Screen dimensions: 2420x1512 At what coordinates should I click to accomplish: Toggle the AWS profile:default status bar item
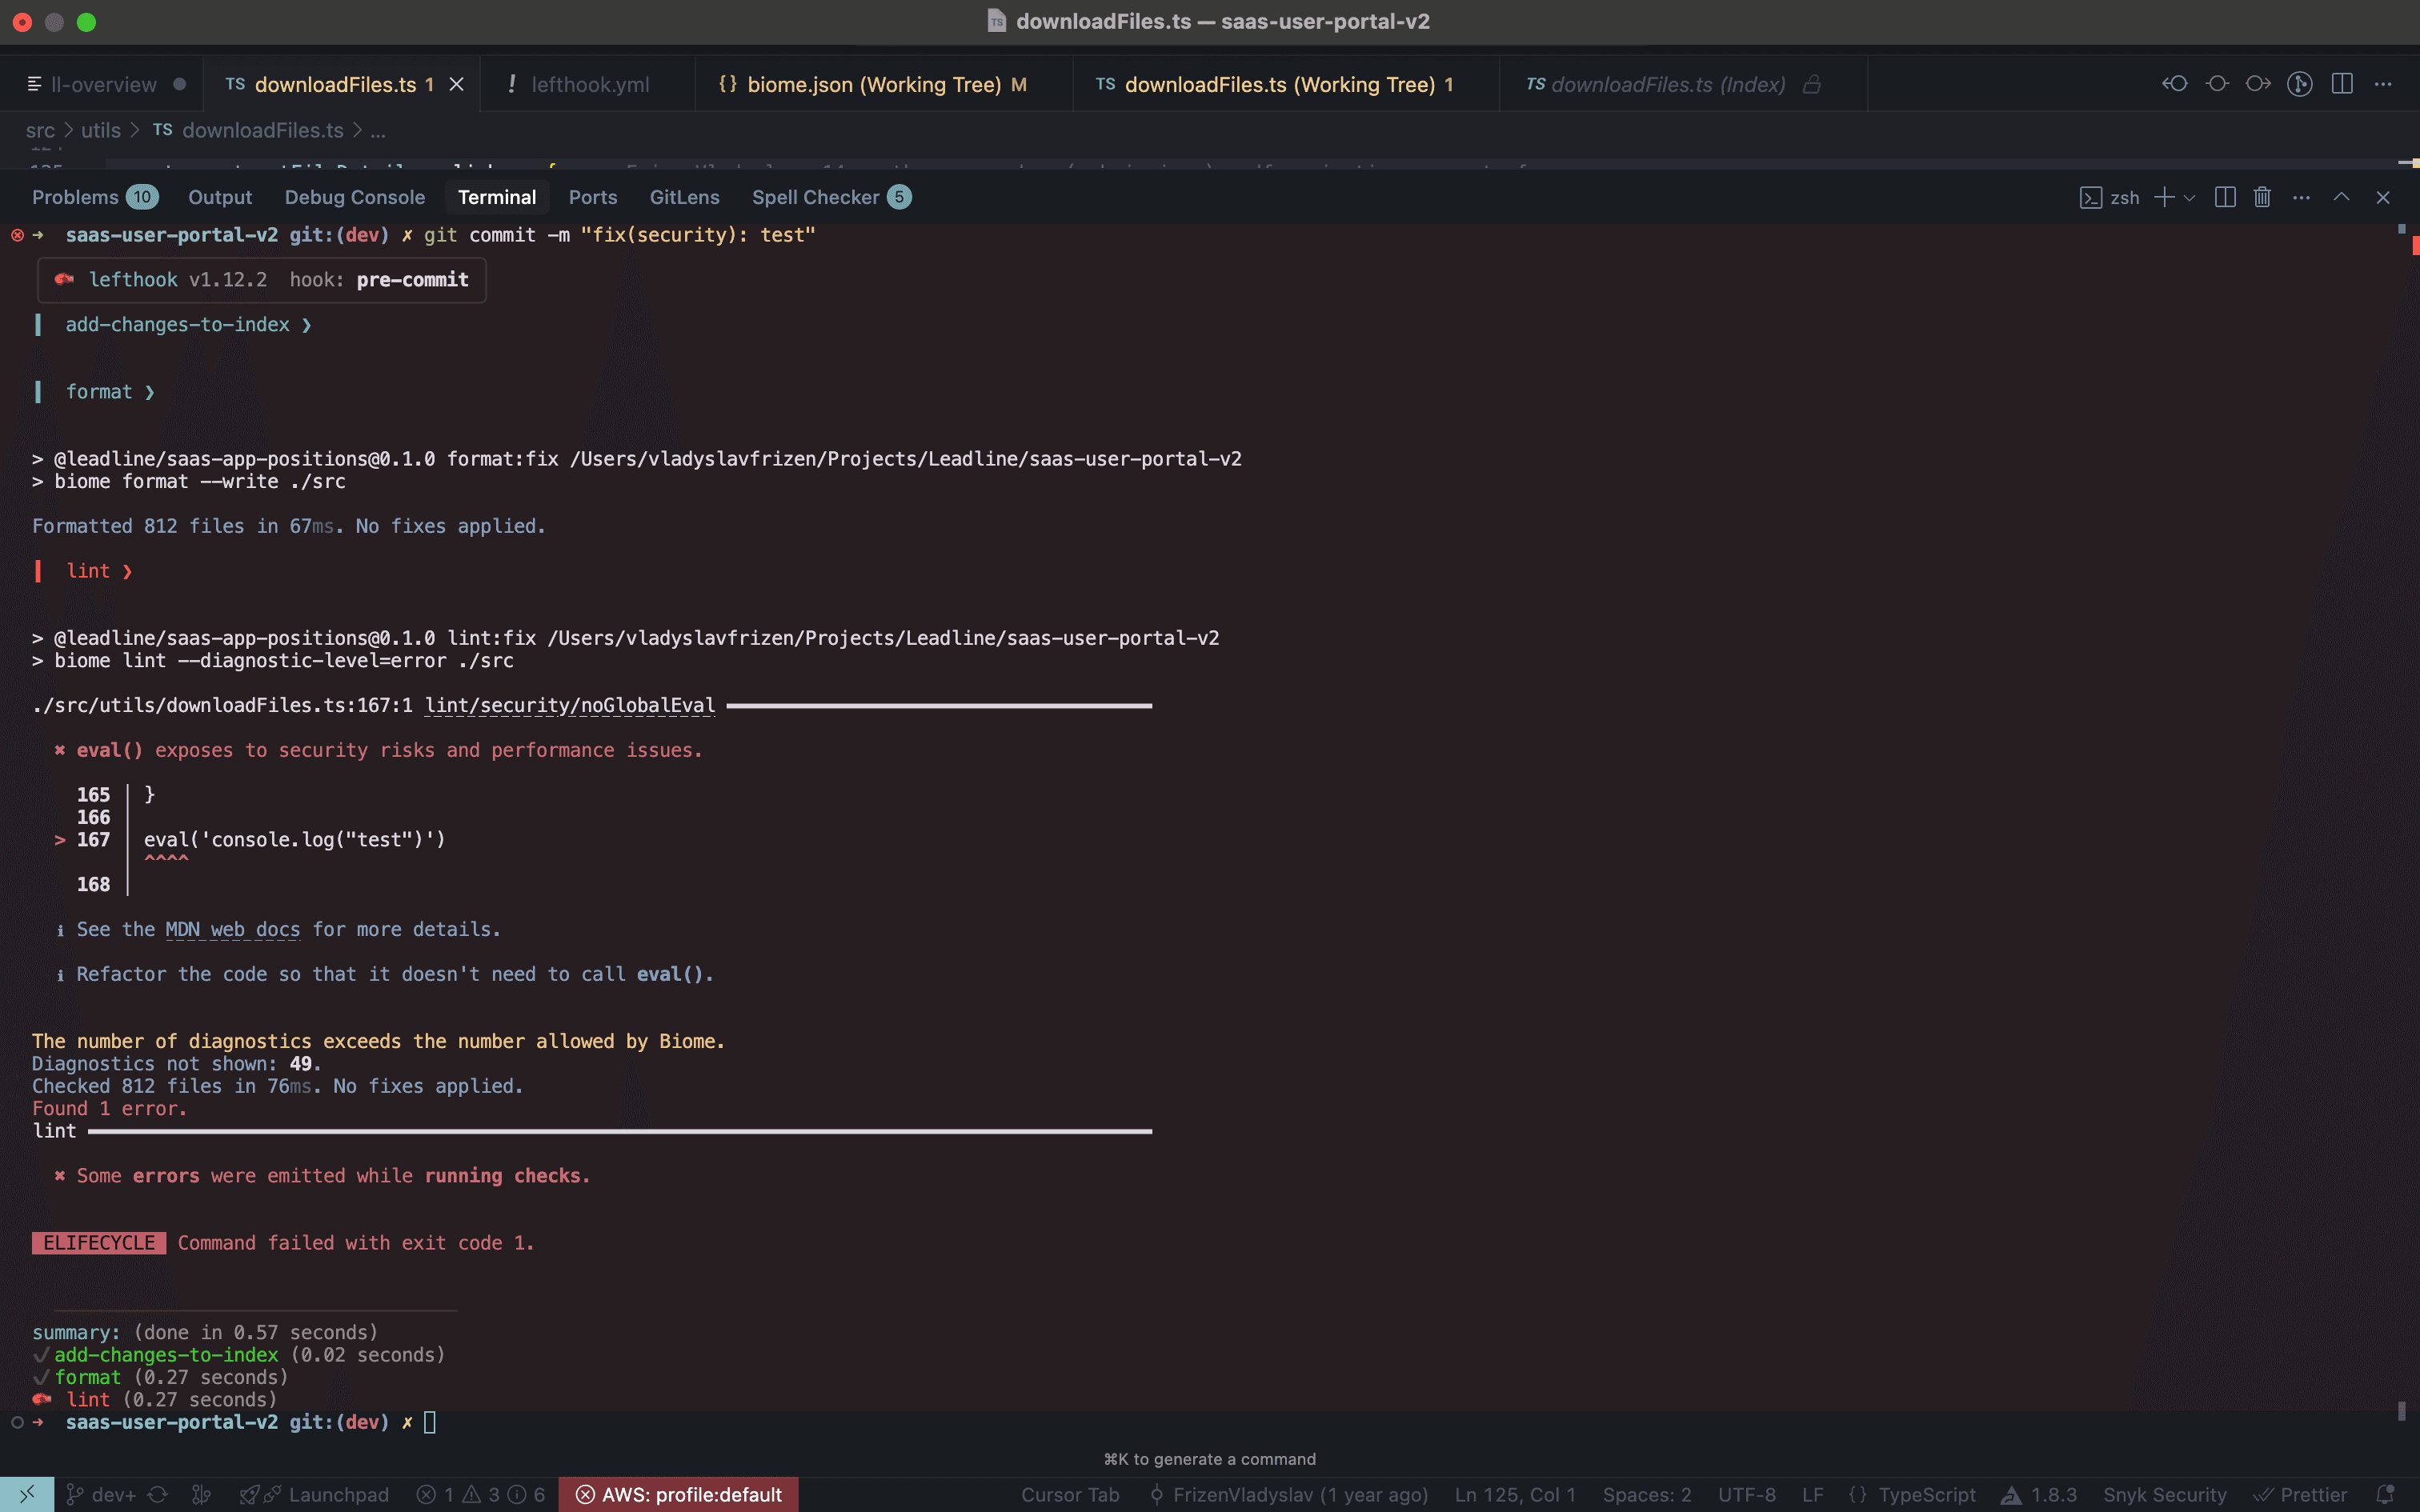678,1494
